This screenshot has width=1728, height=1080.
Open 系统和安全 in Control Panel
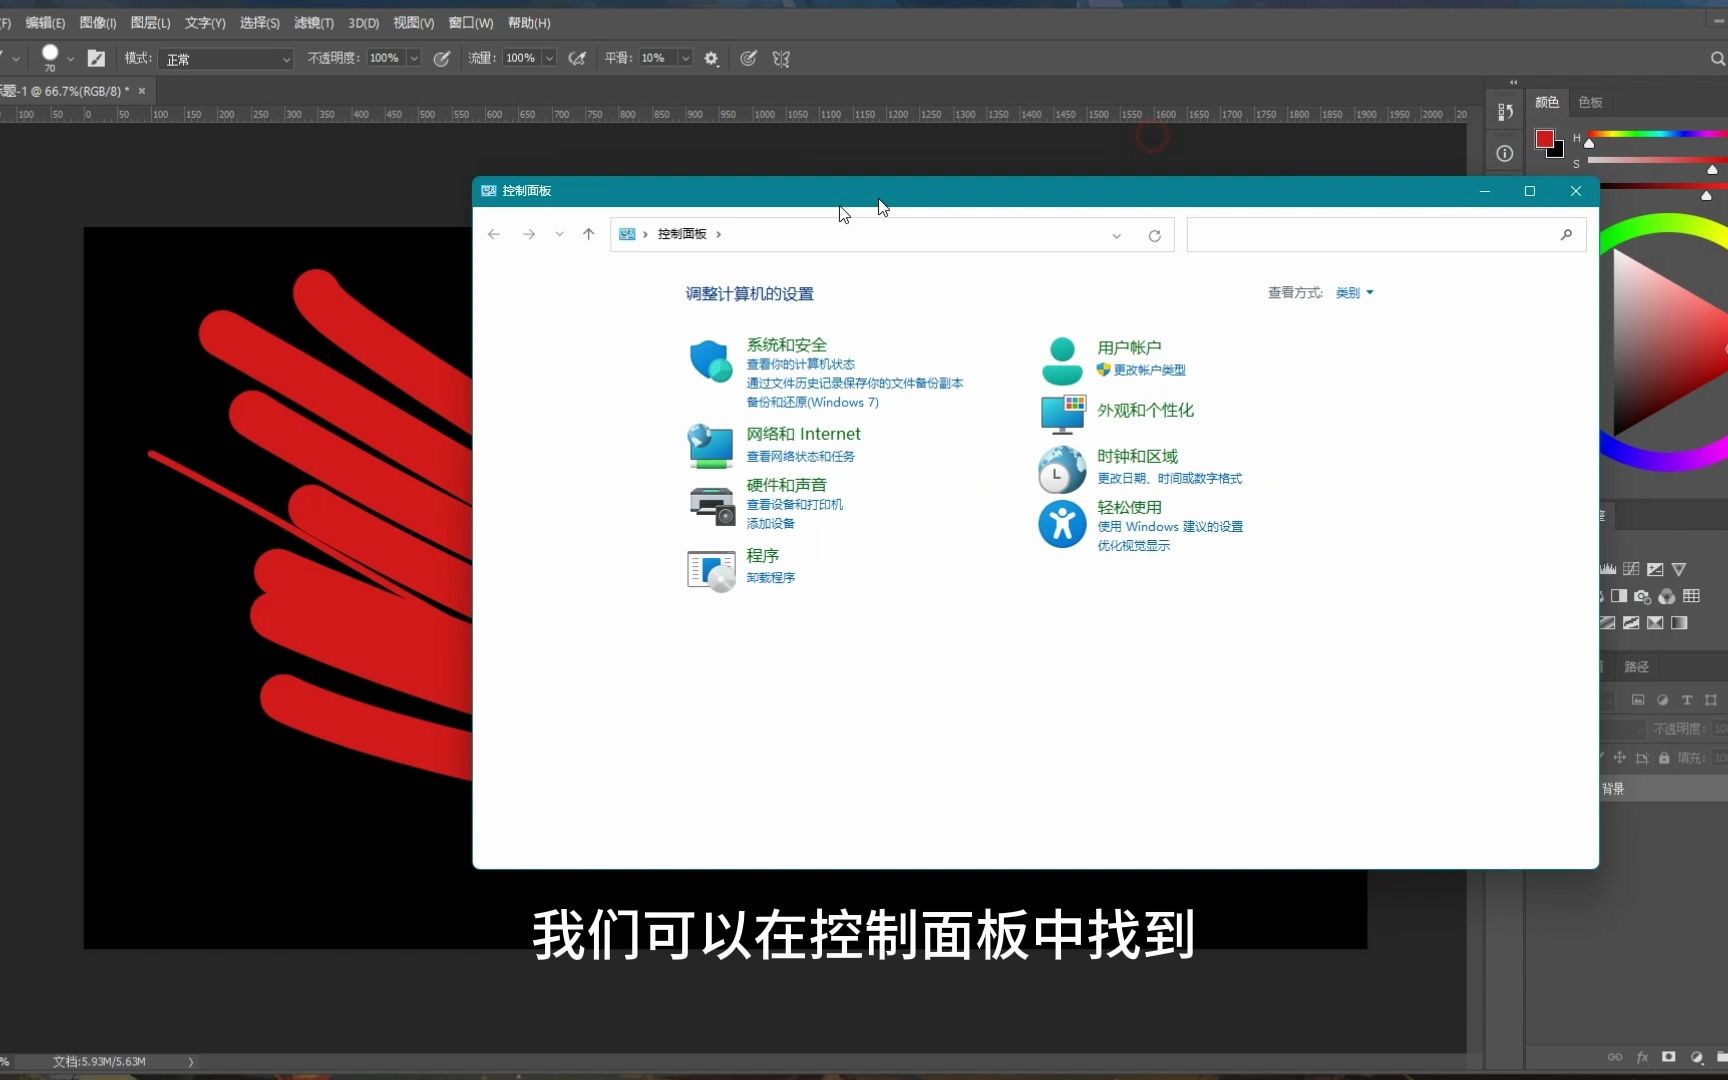pos(787,344)
